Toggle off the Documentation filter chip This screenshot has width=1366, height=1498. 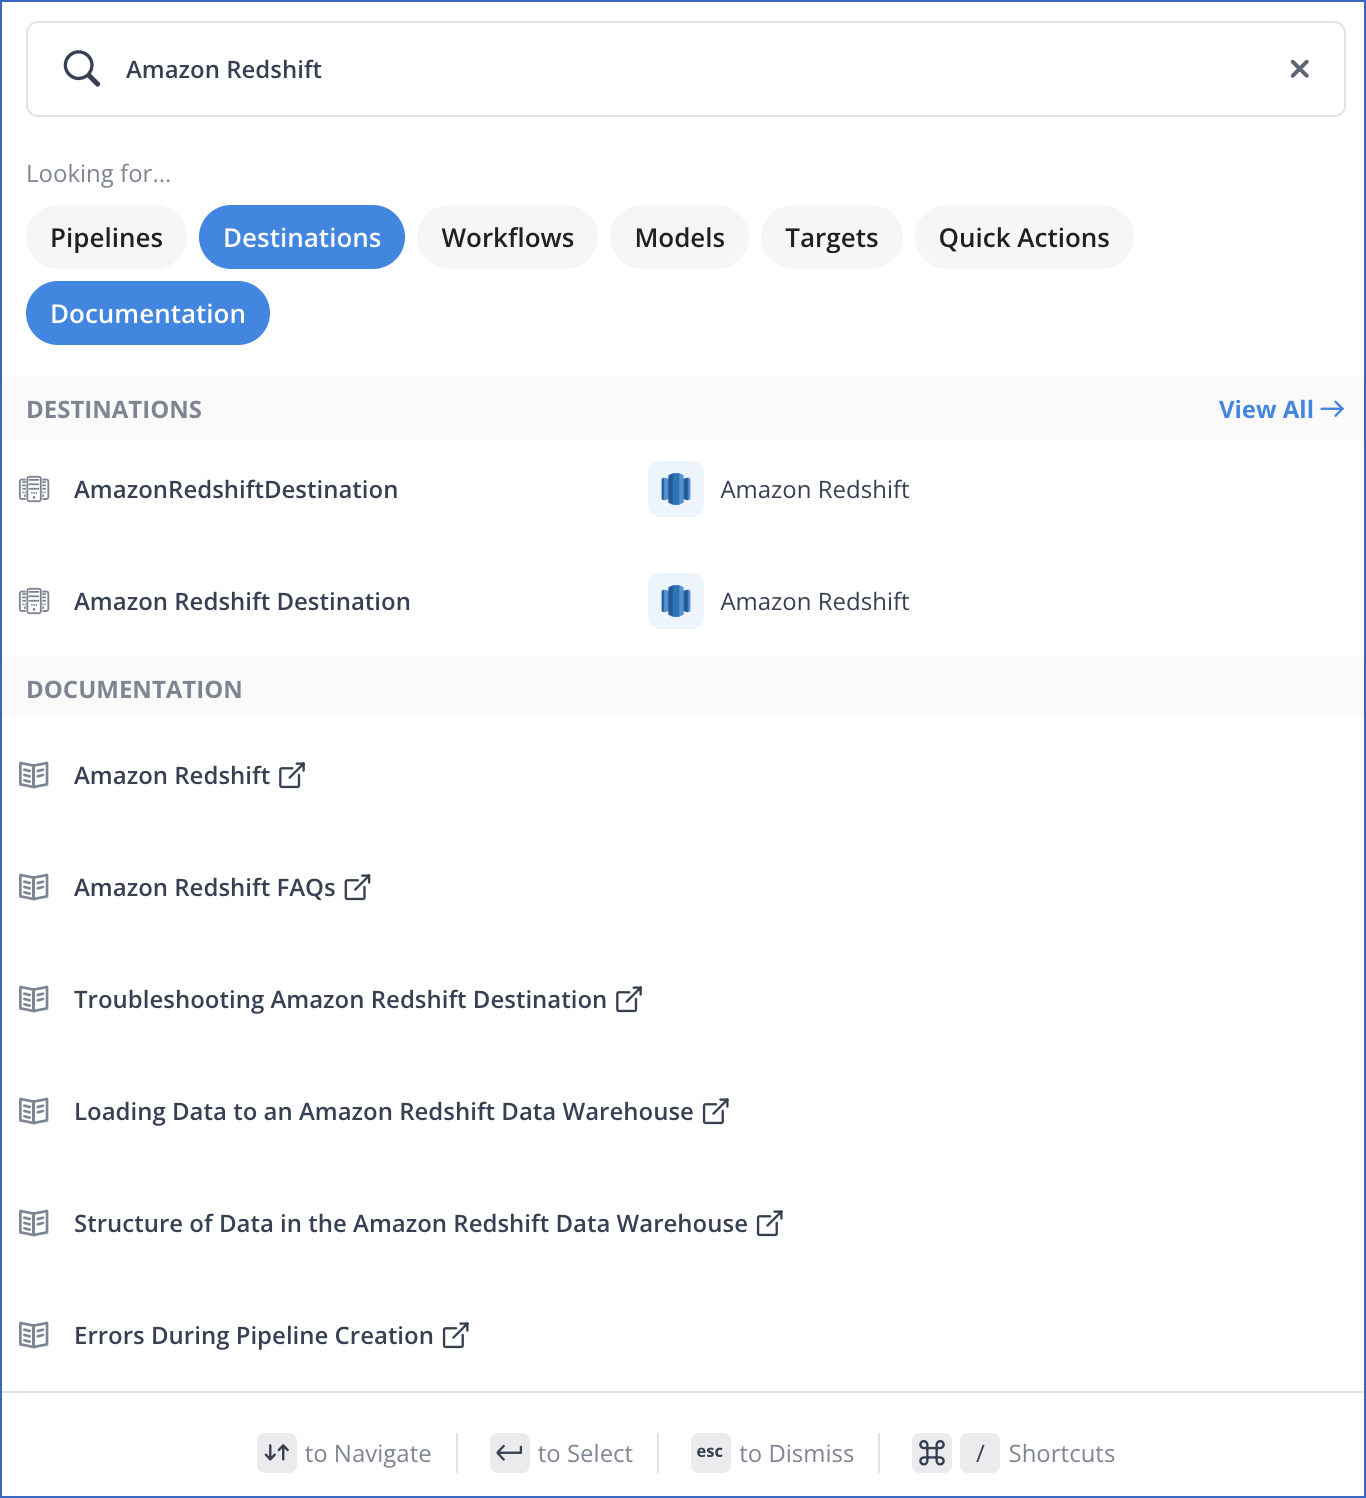(148, 313)
